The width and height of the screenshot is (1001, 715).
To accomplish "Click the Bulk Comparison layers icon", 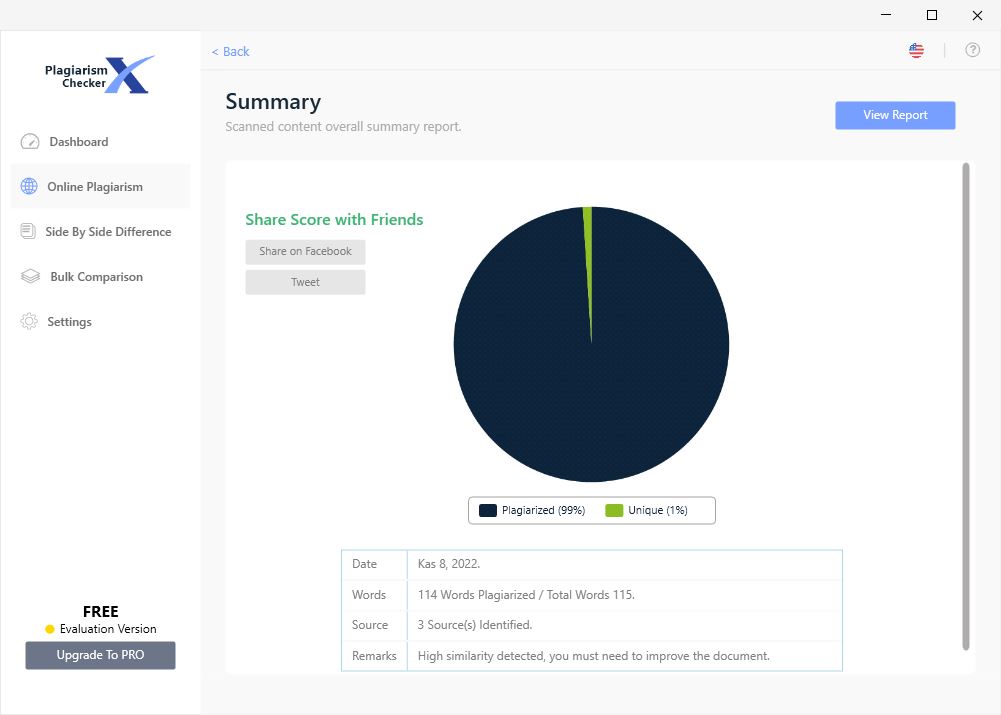I will pyautogui.click(x=30, y=276).
